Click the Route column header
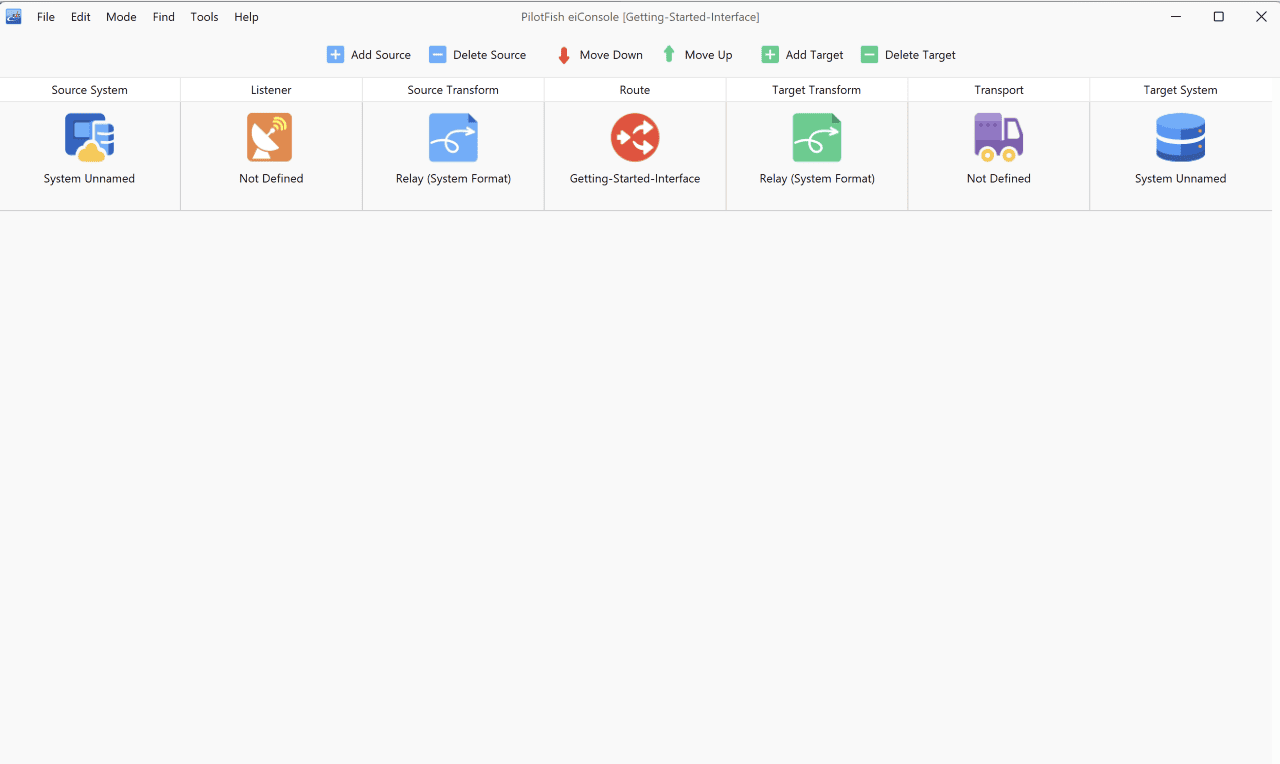Viewport: 1280px width, 764px height. [x=635, y=90]
